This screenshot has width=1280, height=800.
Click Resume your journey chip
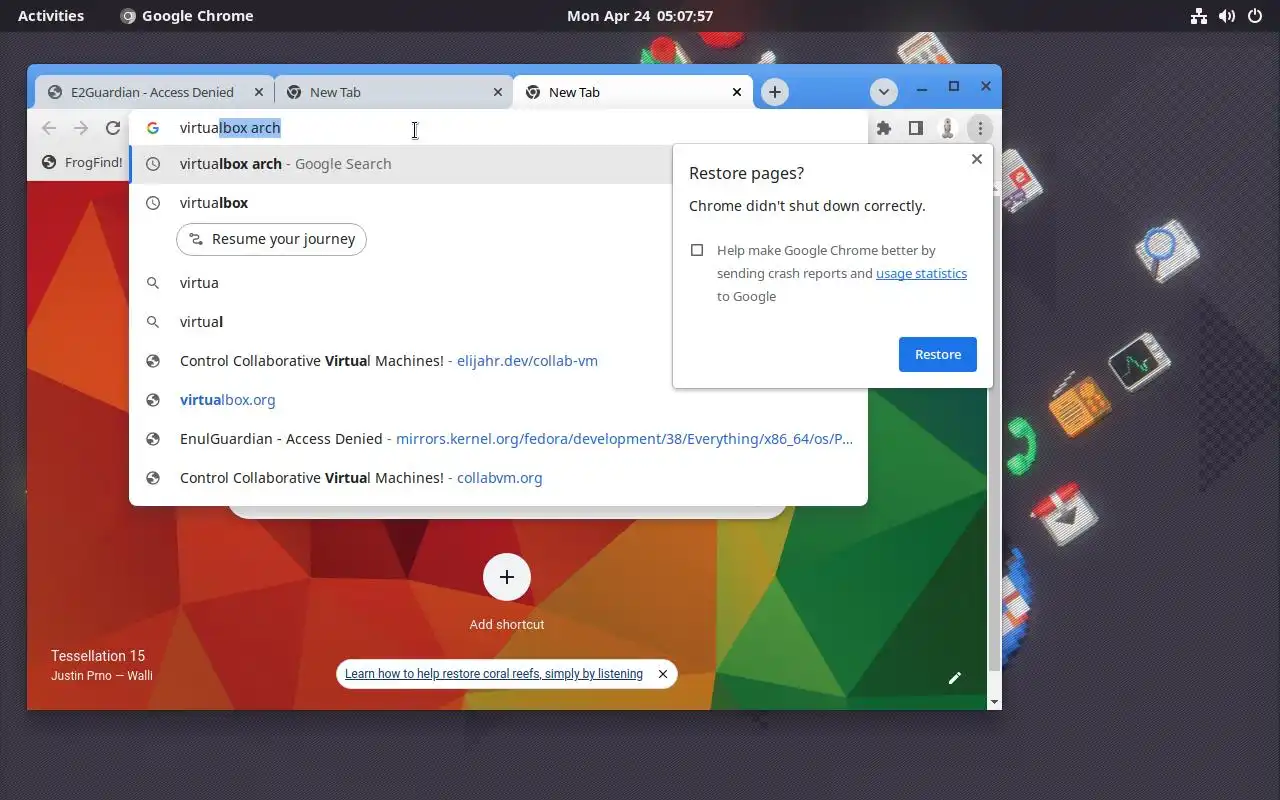(271, 239)
